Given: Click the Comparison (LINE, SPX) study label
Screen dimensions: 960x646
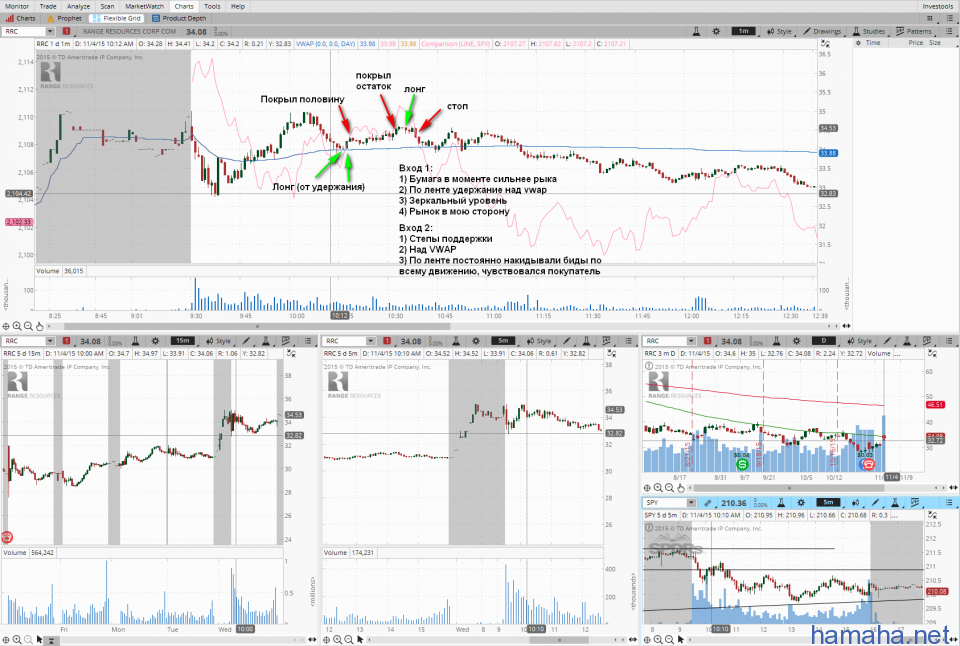Looking at the screenshot, I should pyautogui.click(x=456, y=44).
